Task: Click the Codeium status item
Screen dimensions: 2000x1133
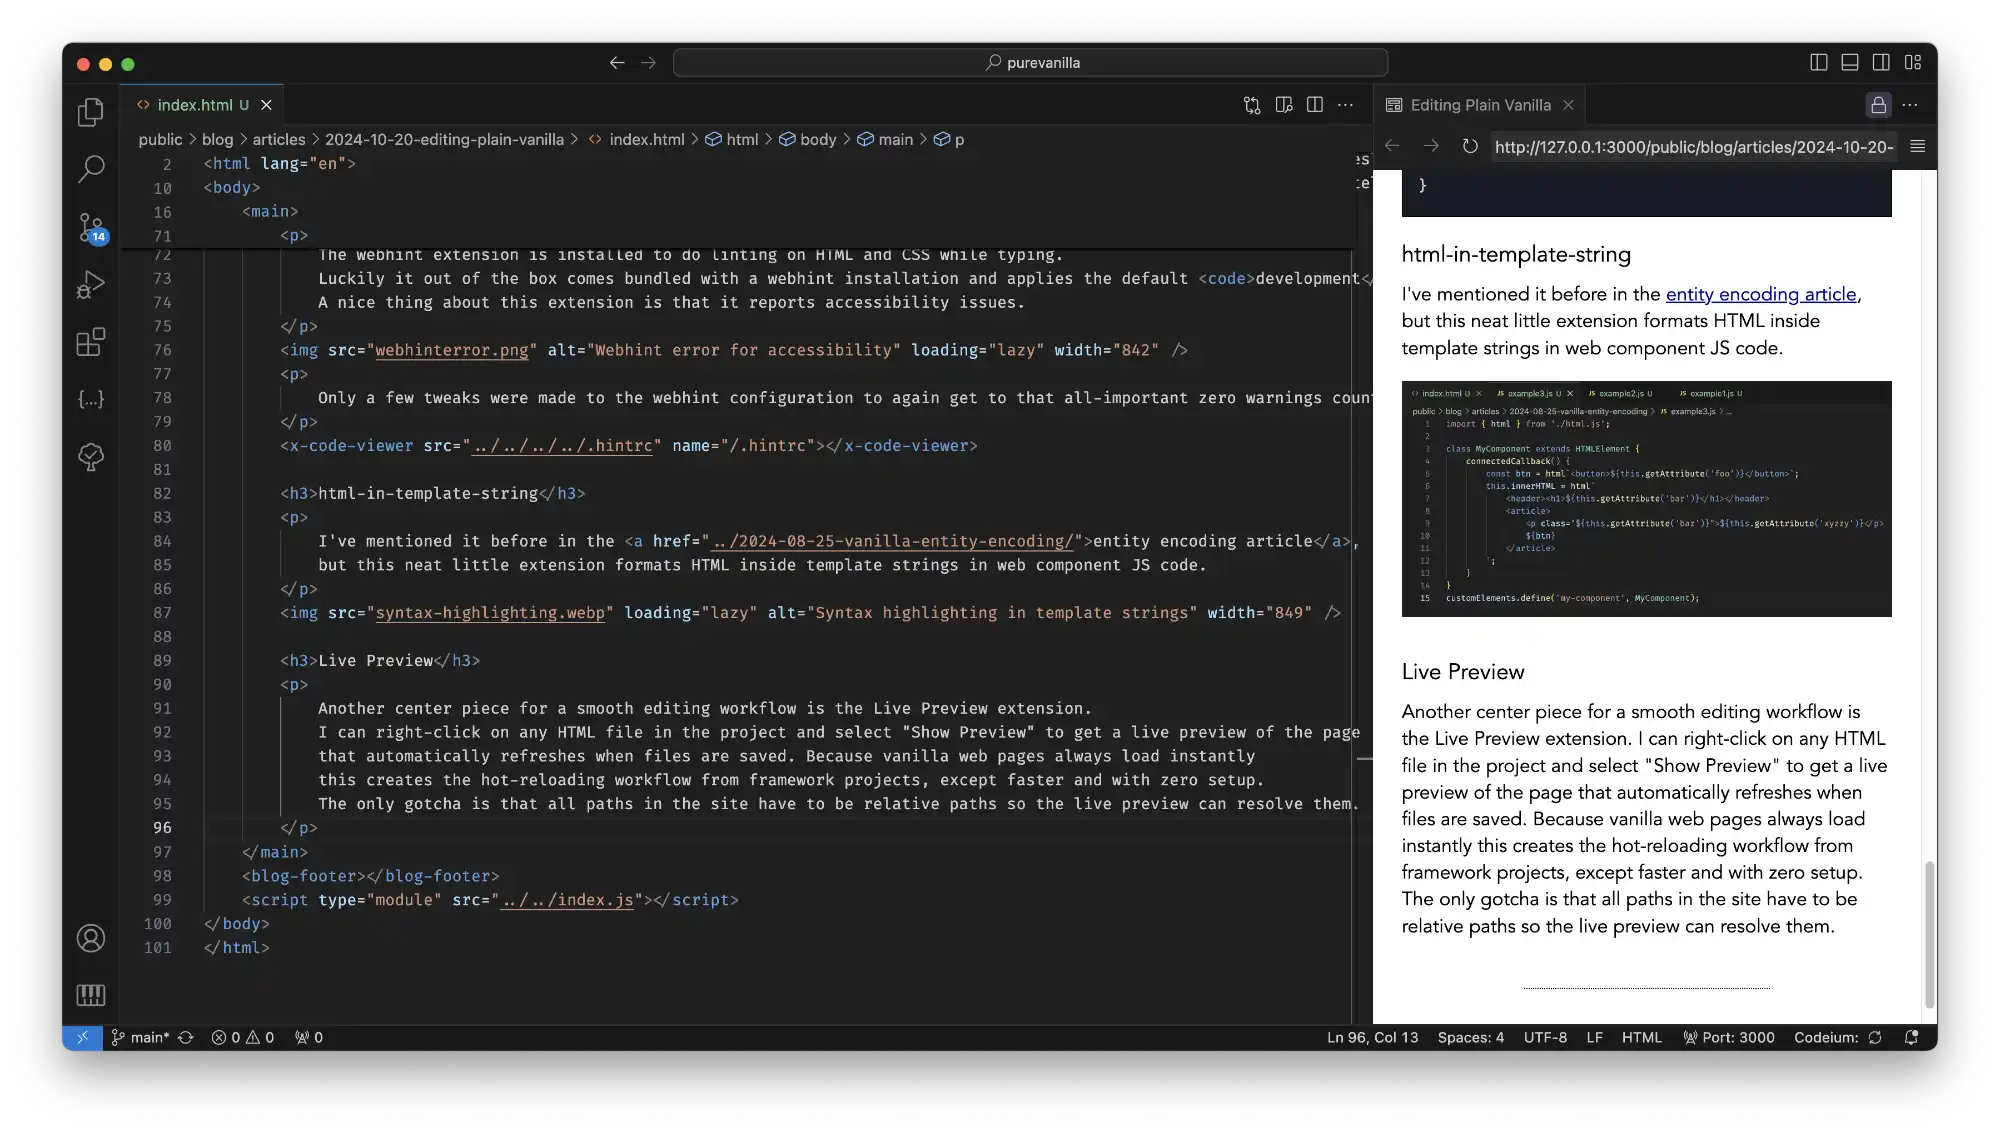Action: click(1838, 1037)
